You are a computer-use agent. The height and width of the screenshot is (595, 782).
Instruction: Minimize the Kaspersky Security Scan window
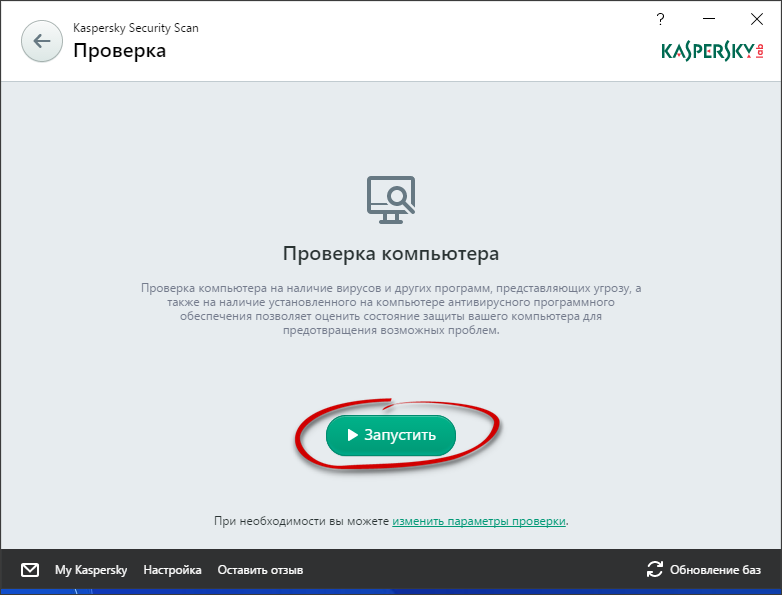point(707,18)
